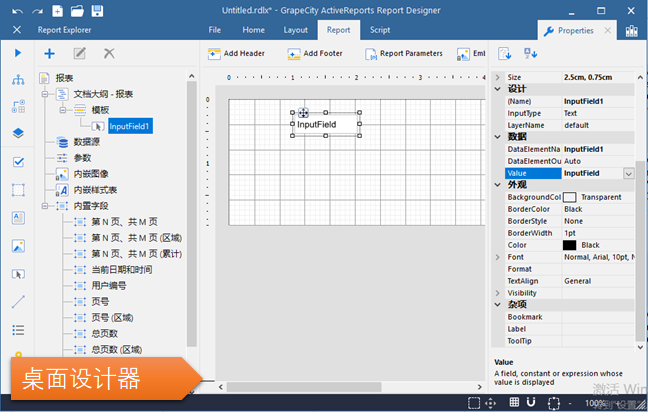648x416 pixels.
Task: Open the Value property dropdown
Action: pyautogui.click(x=629, y=174)
